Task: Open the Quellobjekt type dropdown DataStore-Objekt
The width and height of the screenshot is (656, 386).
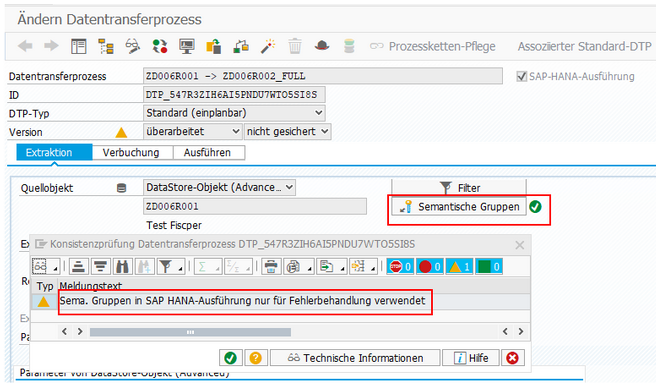Action: (219, 187)
